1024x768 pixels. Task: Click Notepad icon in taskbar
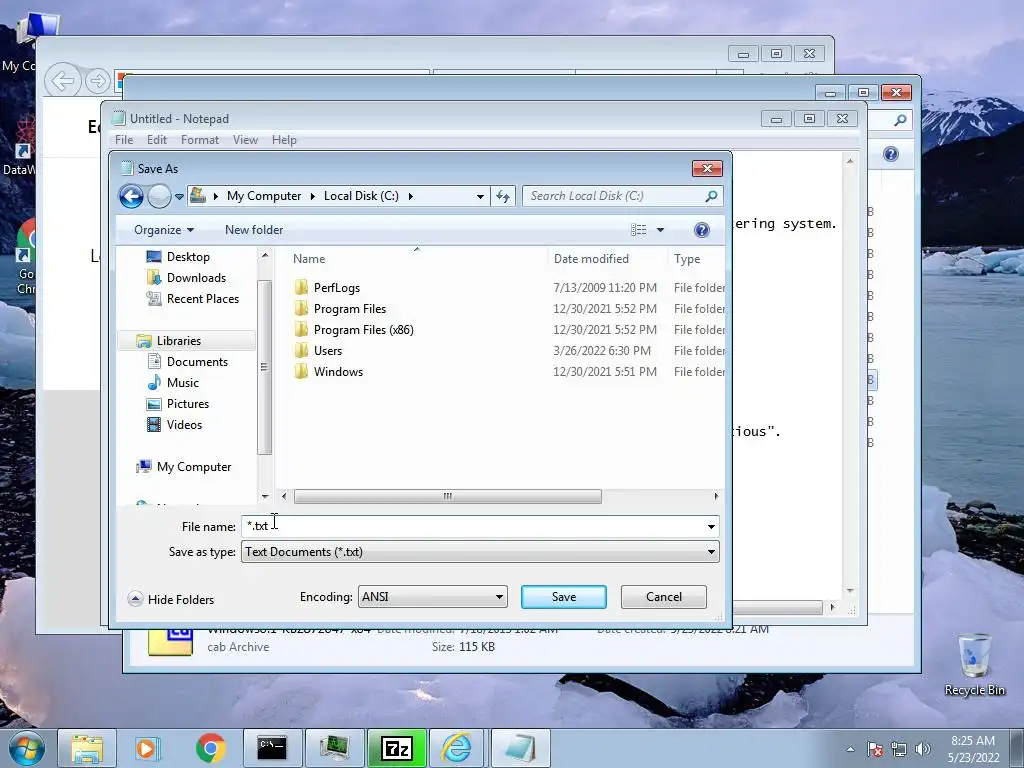coord(520,748)
